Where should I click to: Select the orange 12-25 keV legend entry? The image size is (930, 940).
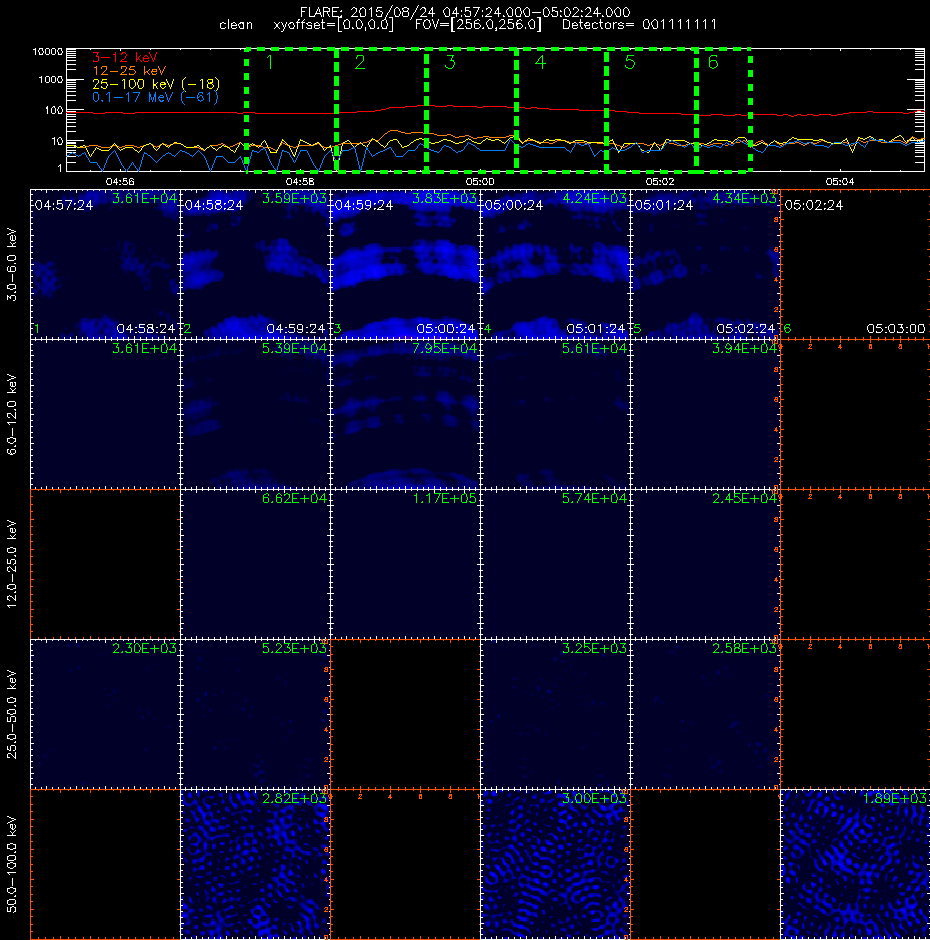pyautogui.click(x=129, y=71)
